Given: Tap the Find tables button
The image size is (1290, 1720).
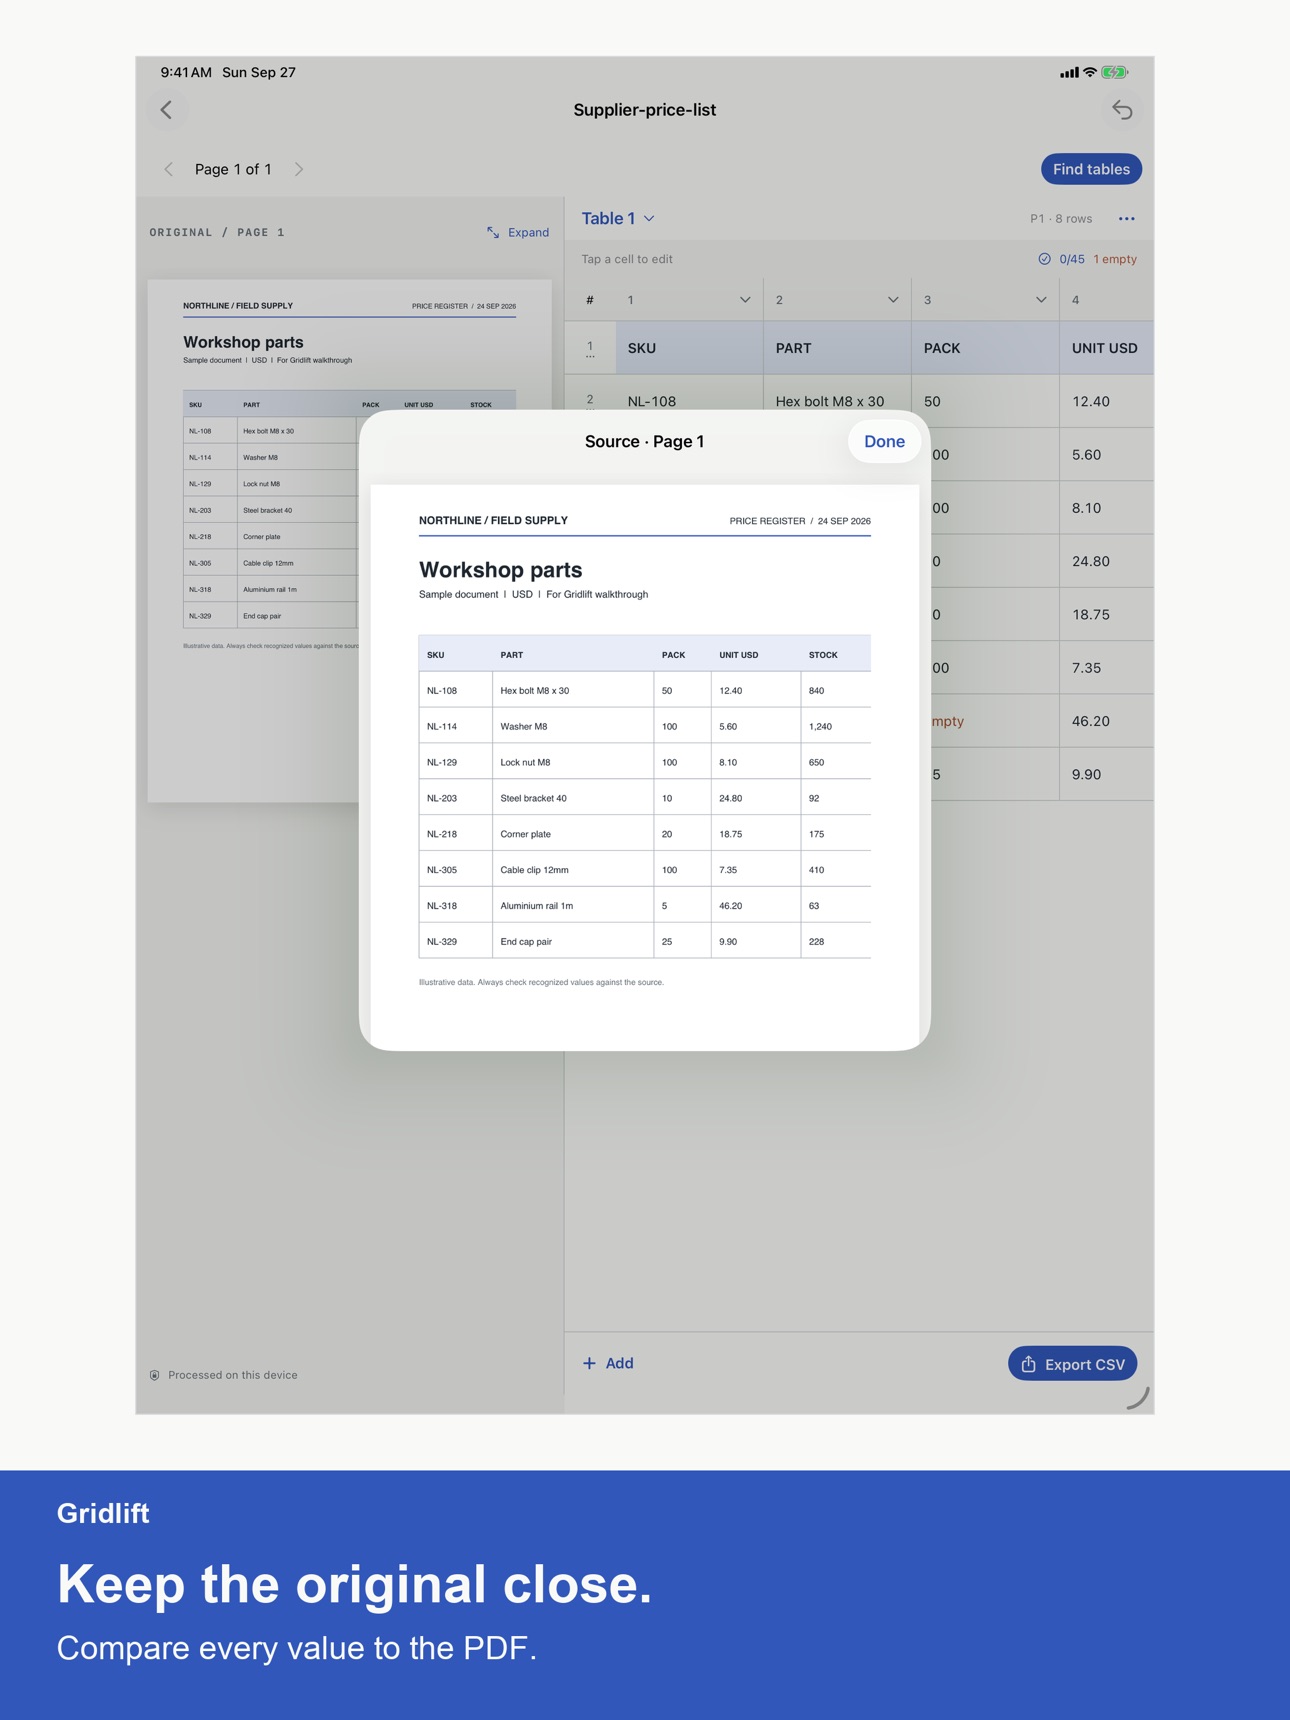Looking at the screenshot, I should (1091, 169).
